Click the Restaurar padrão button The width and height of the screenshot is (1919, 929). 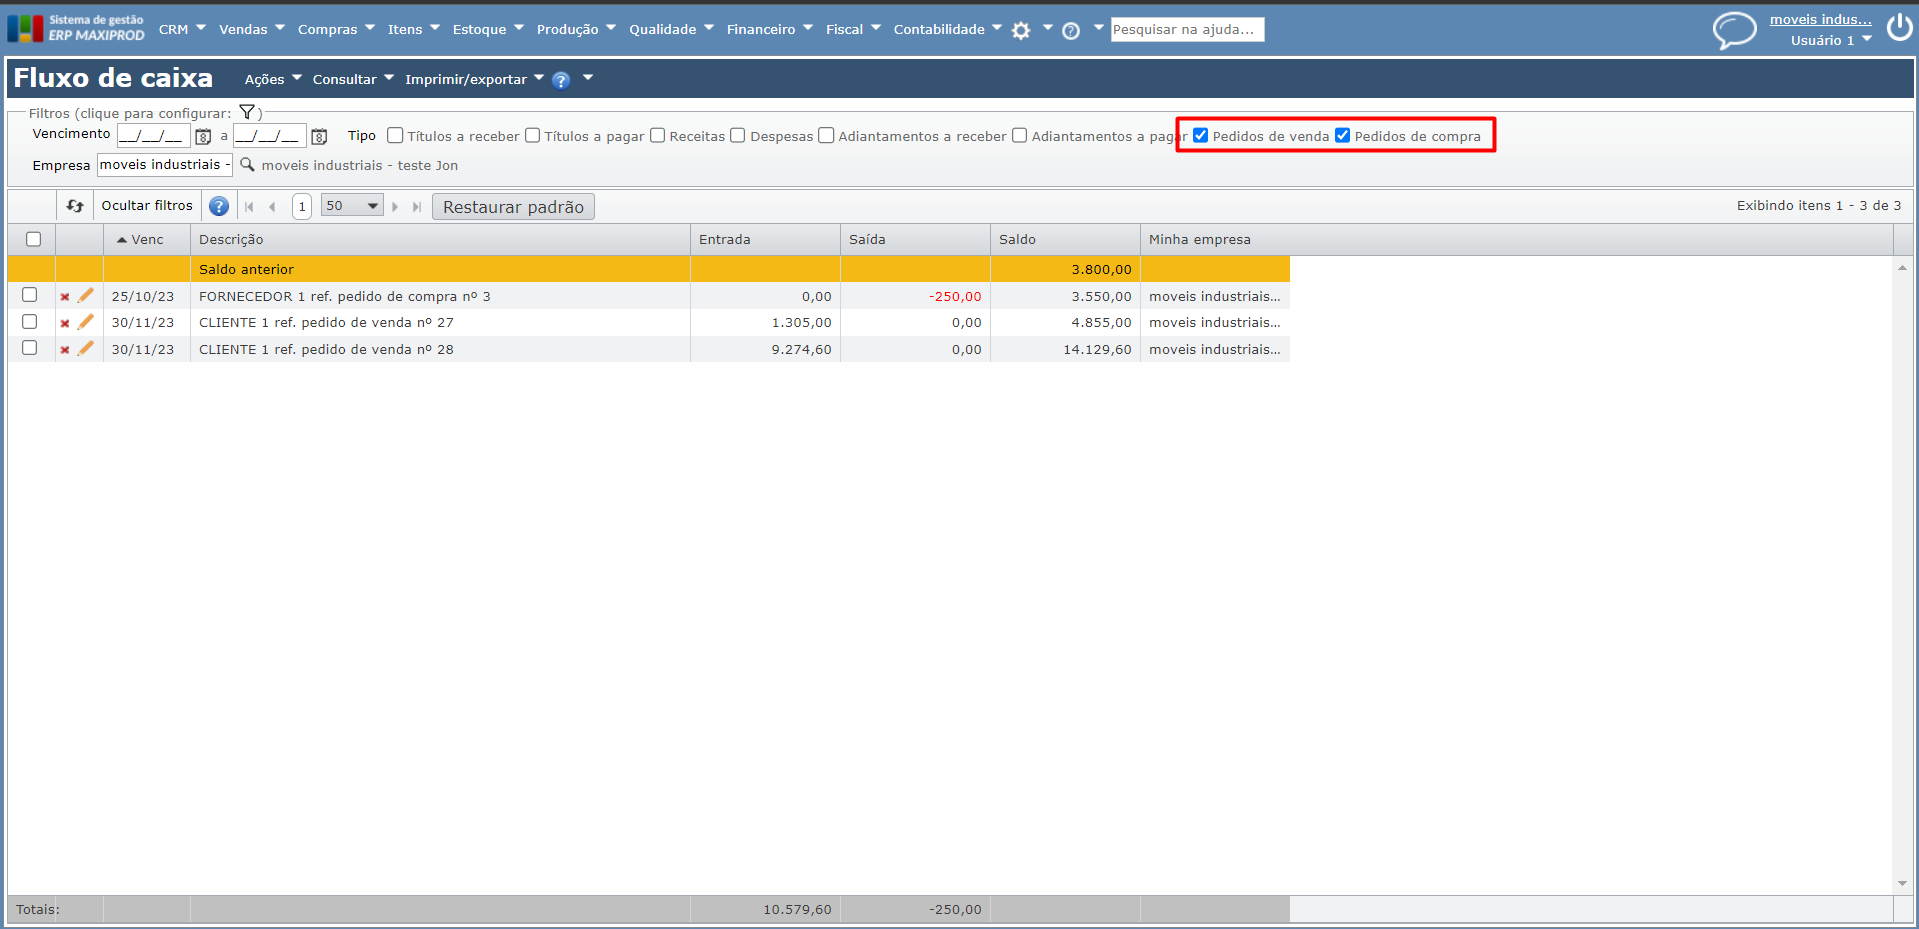(513, 207)
